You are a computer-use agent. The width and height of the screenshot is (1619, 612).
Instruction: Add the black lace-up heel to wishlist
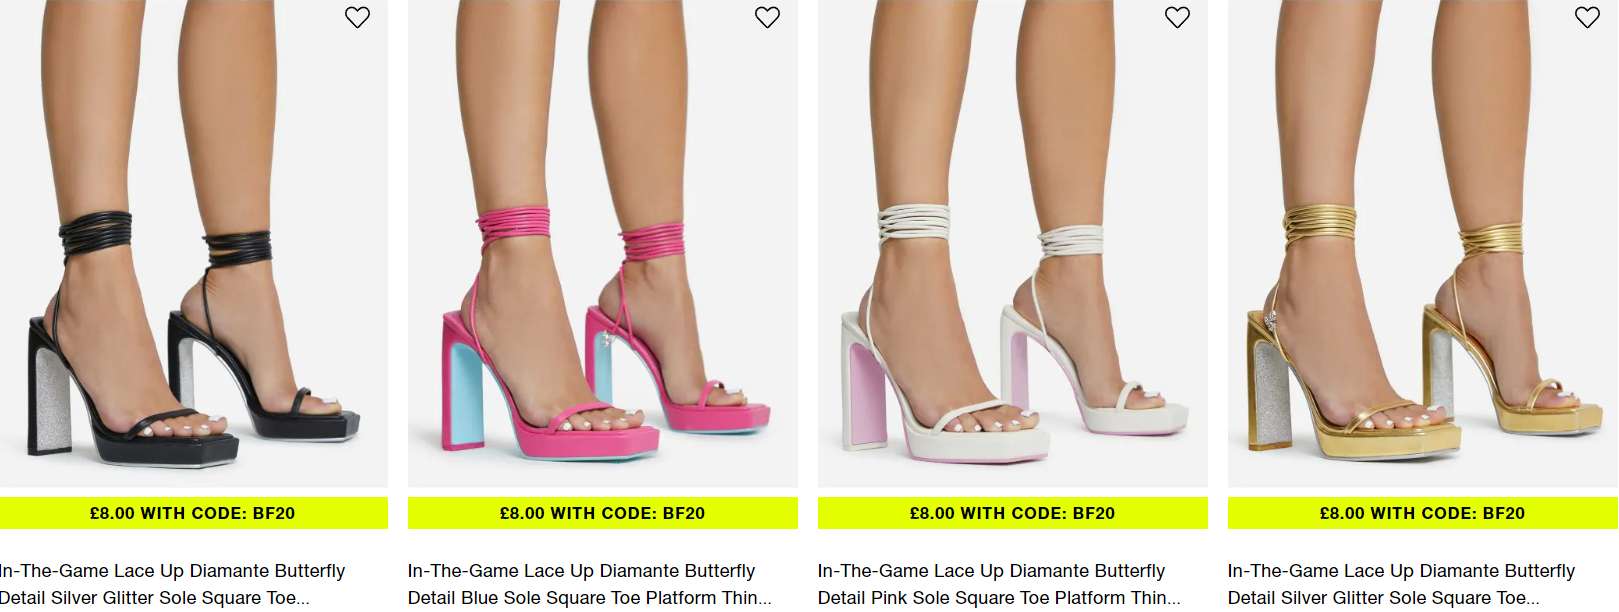pos(357,17)
